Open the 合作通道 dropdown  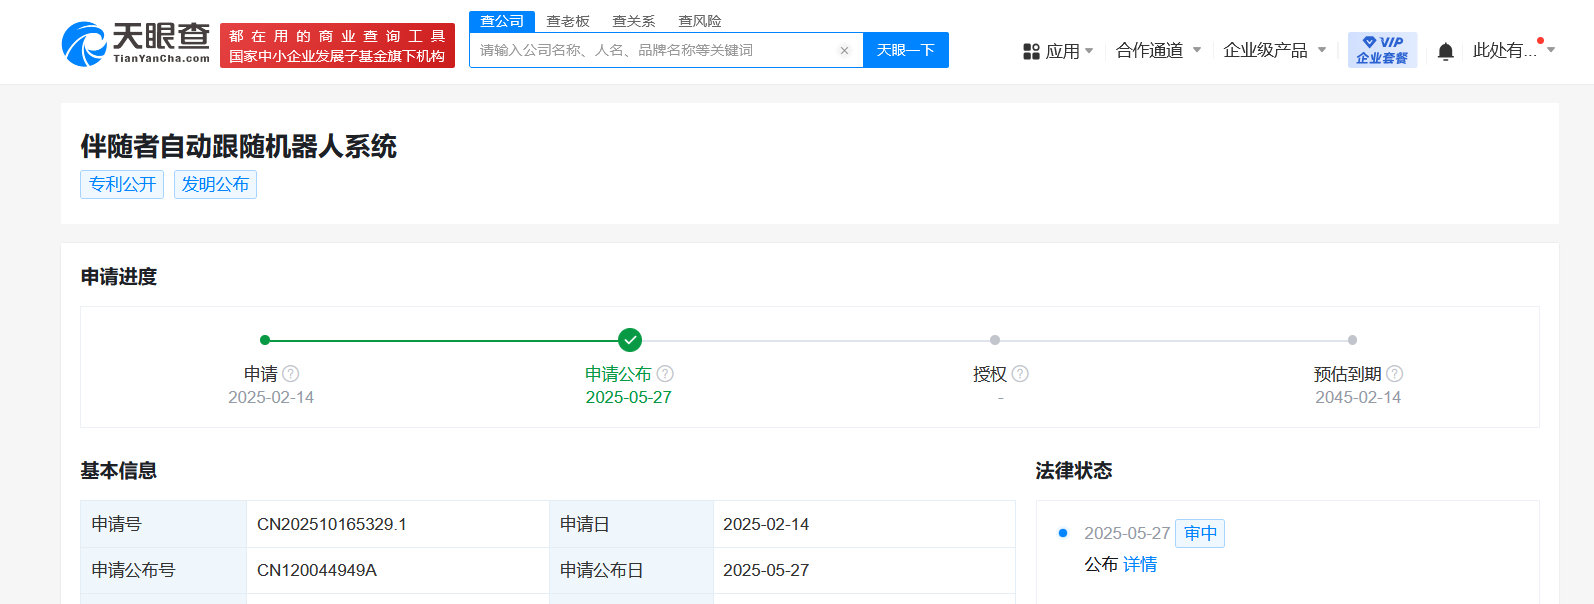pyautogui.click(x=1158, y=50)
